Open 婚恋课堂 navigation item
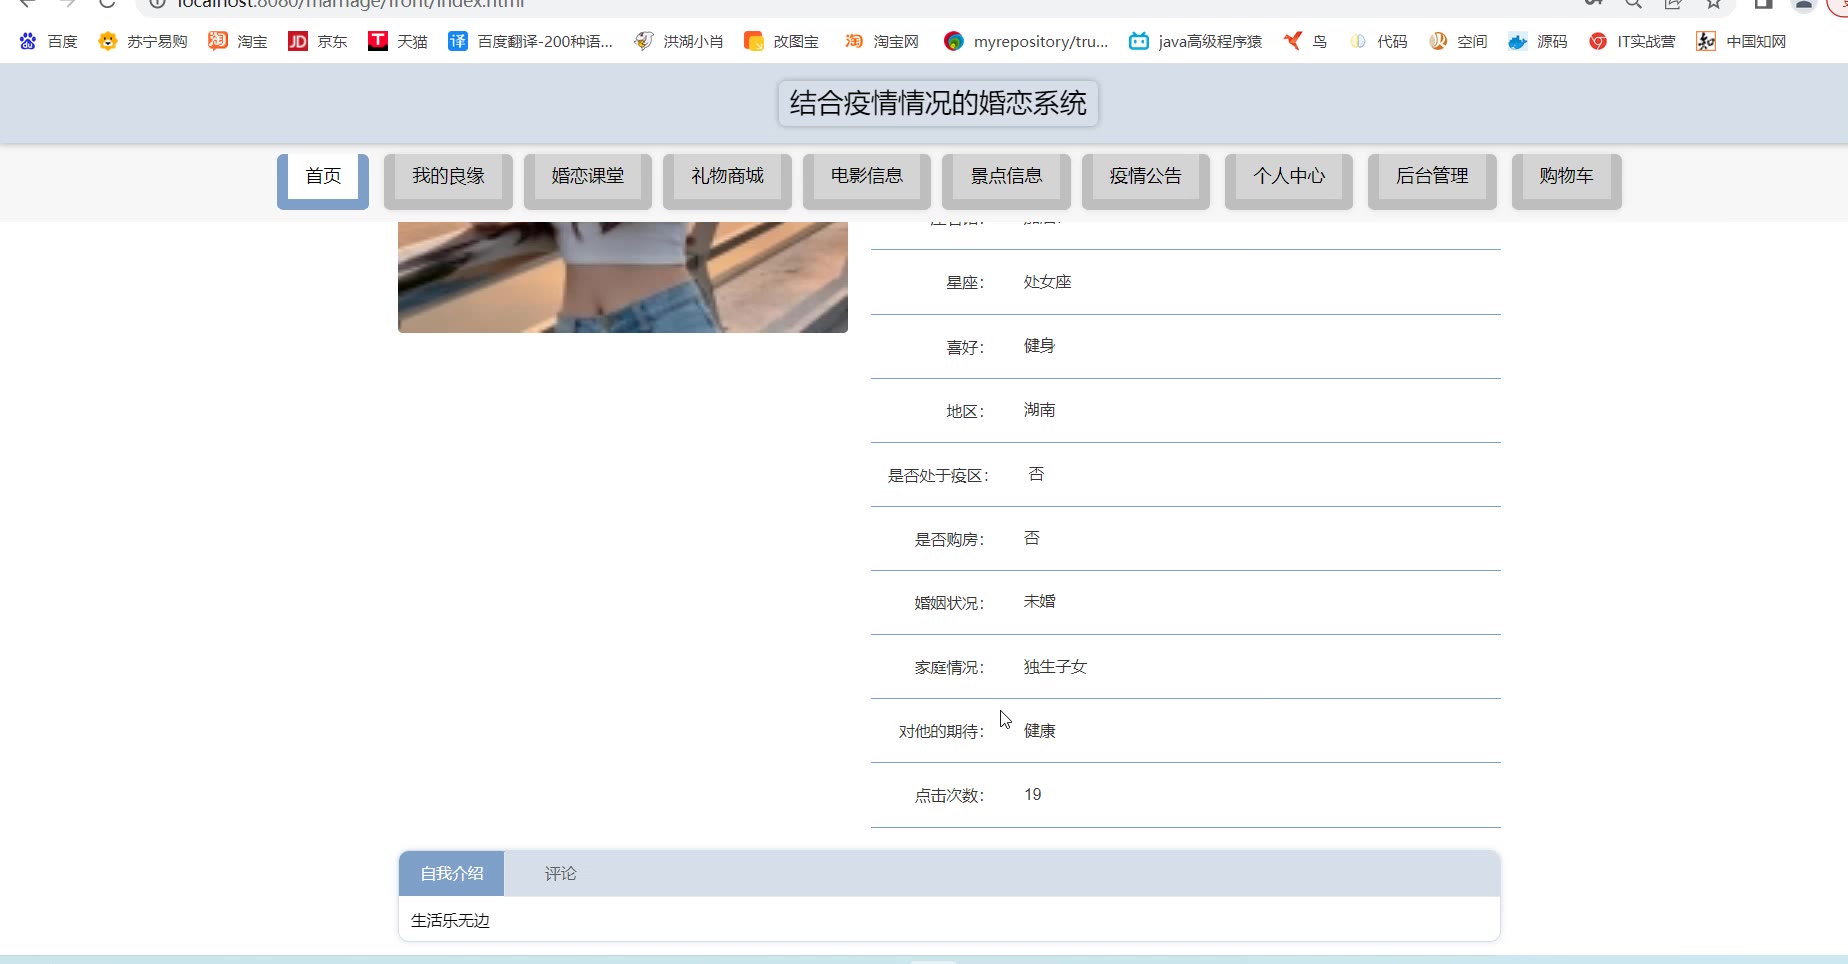Viewport: 1848px width, 964px height. (588, 177)
